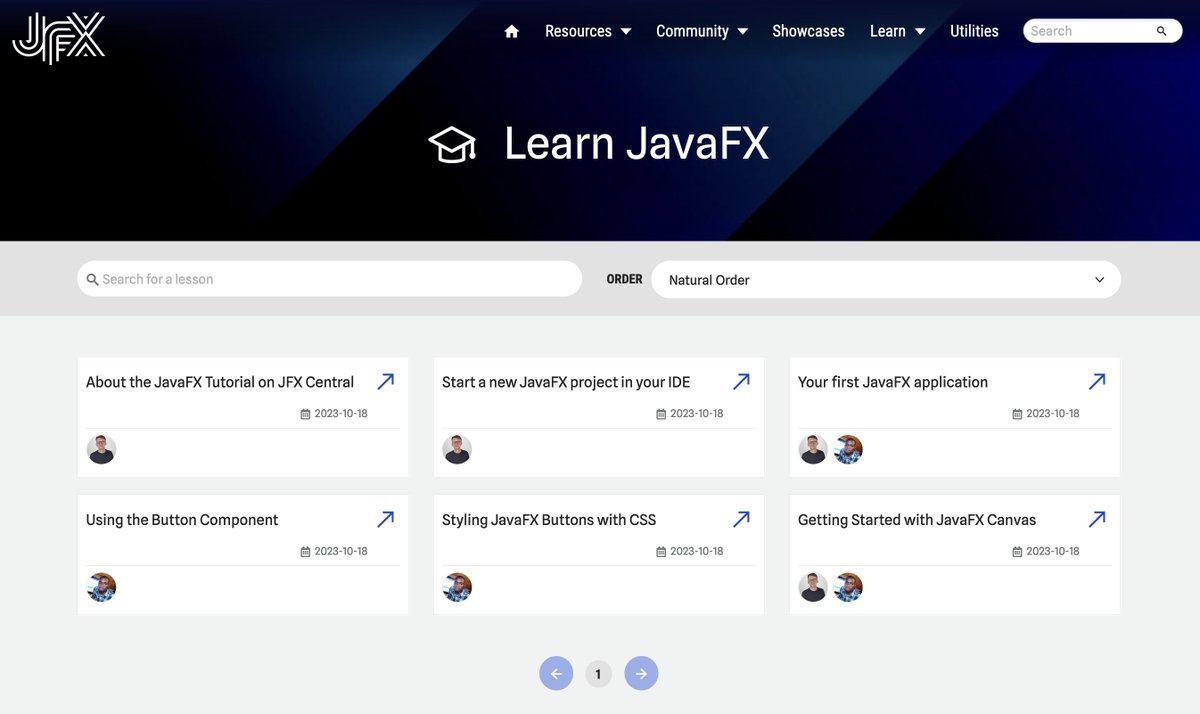This screenshot has width=1200, height=714.
Task: Click date 2023-10-18 on Using the Button Component card
Action: [x=341, y=551]
